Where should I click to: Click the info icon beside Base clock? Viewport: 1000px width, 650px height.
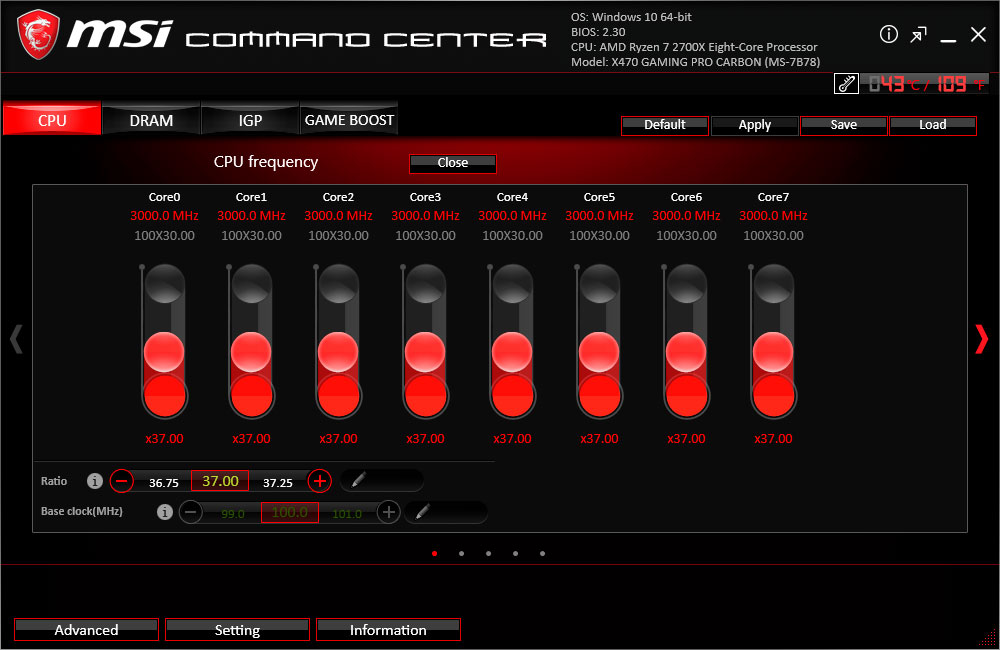coord(165,512)
